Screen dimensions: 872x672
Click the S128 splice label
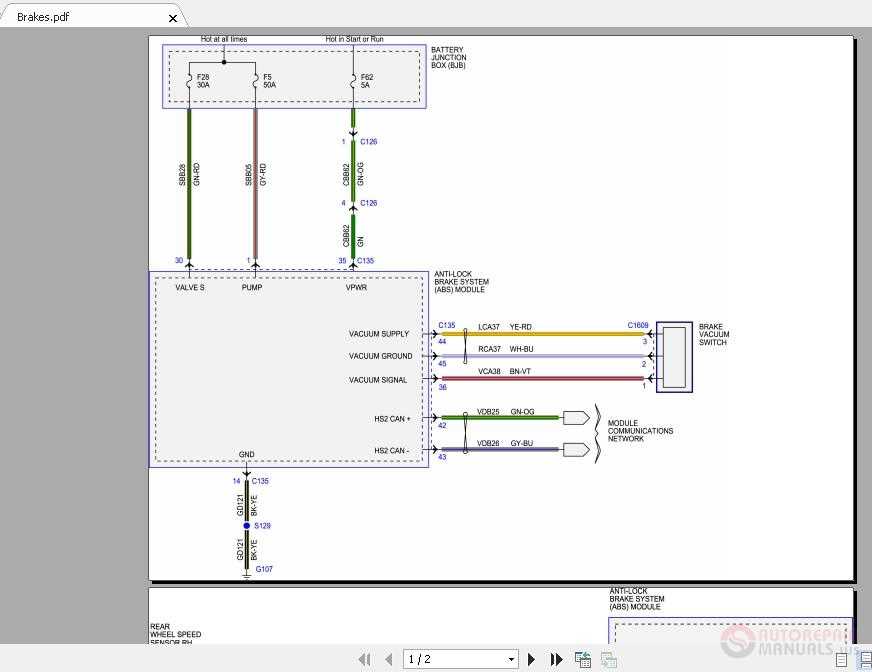[262, 526]
